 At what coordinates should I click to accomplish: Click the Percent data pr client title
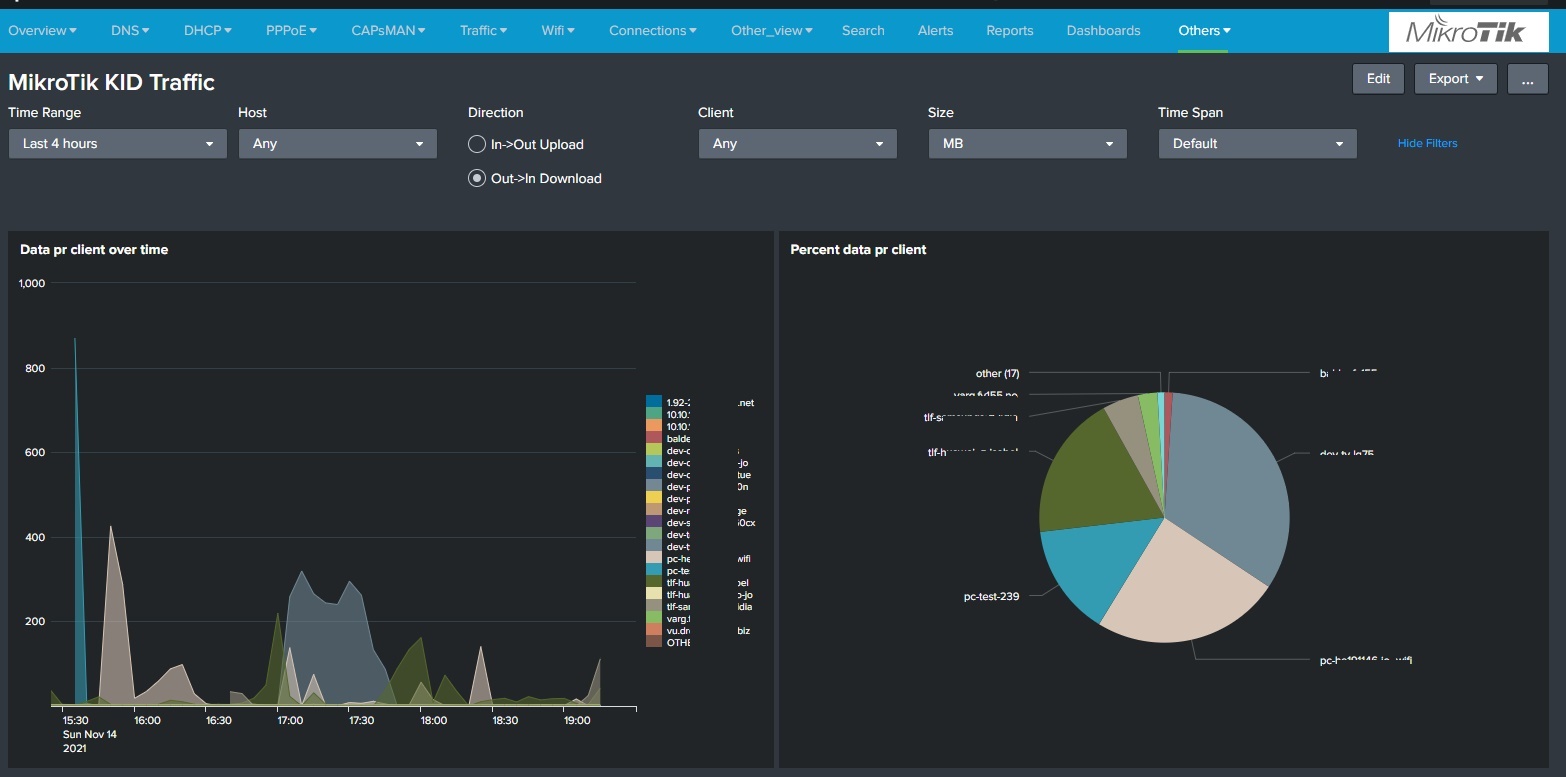pyautogui.click(x=858, y=249)
